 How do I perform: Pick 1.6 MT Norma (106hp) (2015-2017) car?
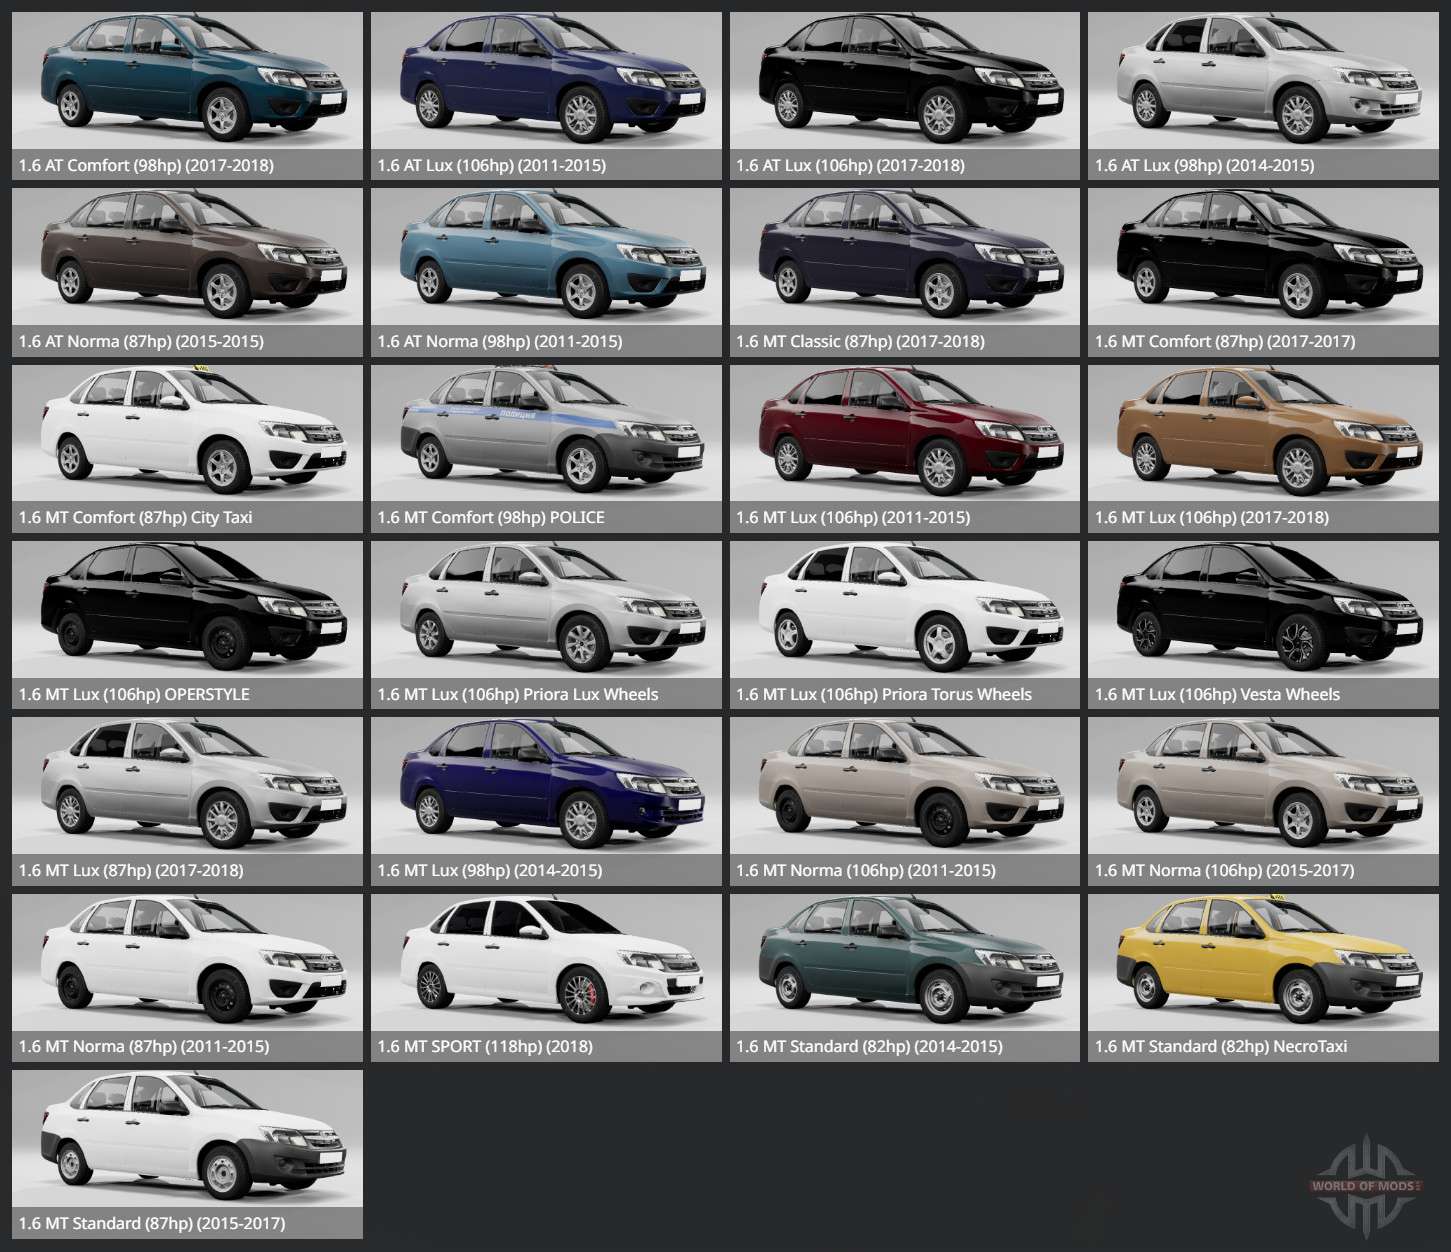point(1263,802)
